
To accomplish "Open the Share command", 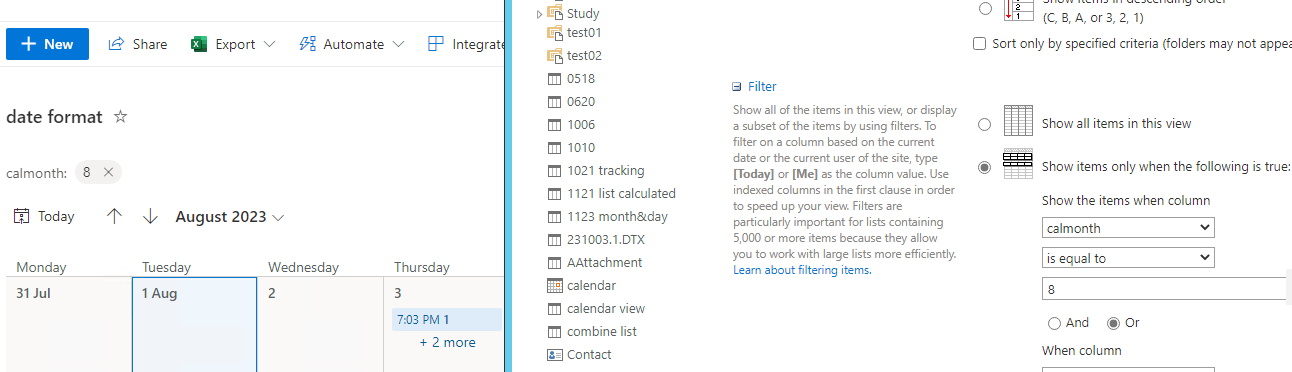I will pos(138,44).
